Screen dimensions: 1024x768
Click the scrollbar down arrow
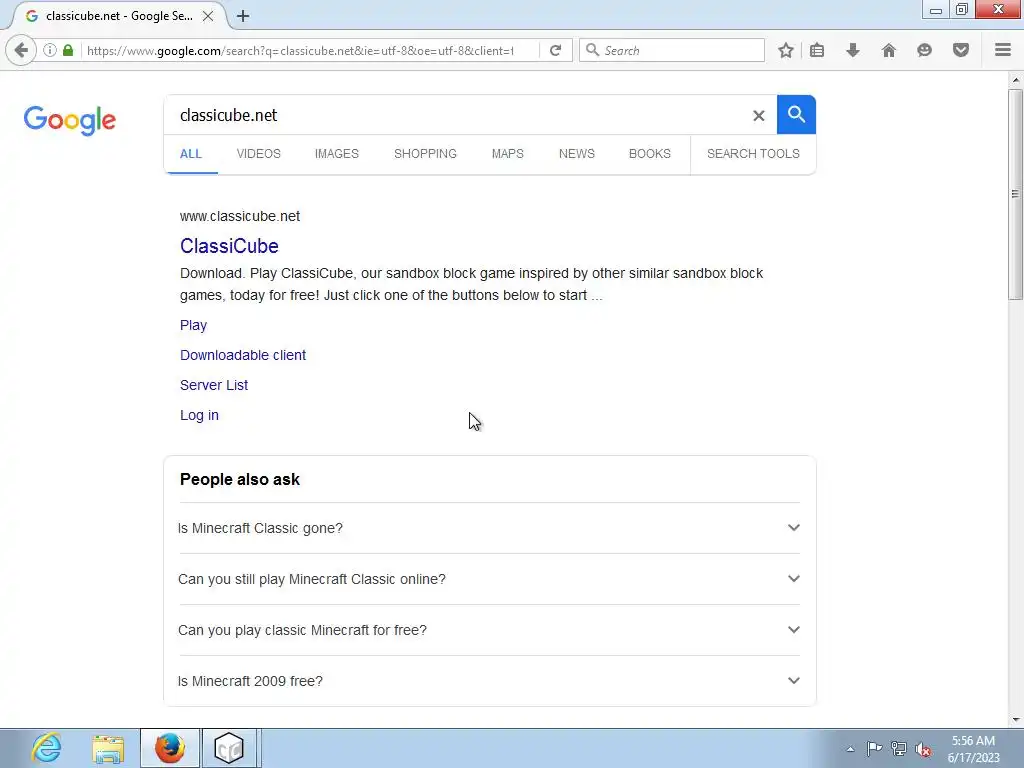[x=1015, y=720]
